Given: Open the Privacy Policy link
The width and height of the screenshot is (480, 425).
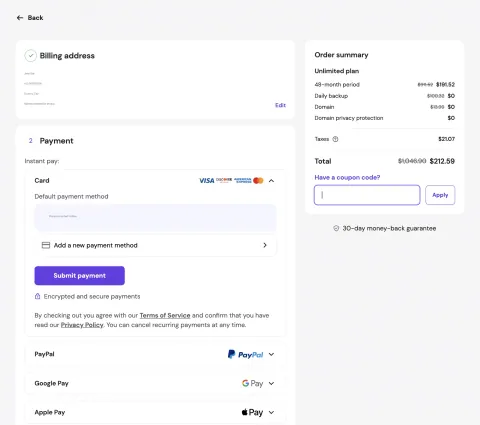Looking at the screenshot, I should coord(82,325).
